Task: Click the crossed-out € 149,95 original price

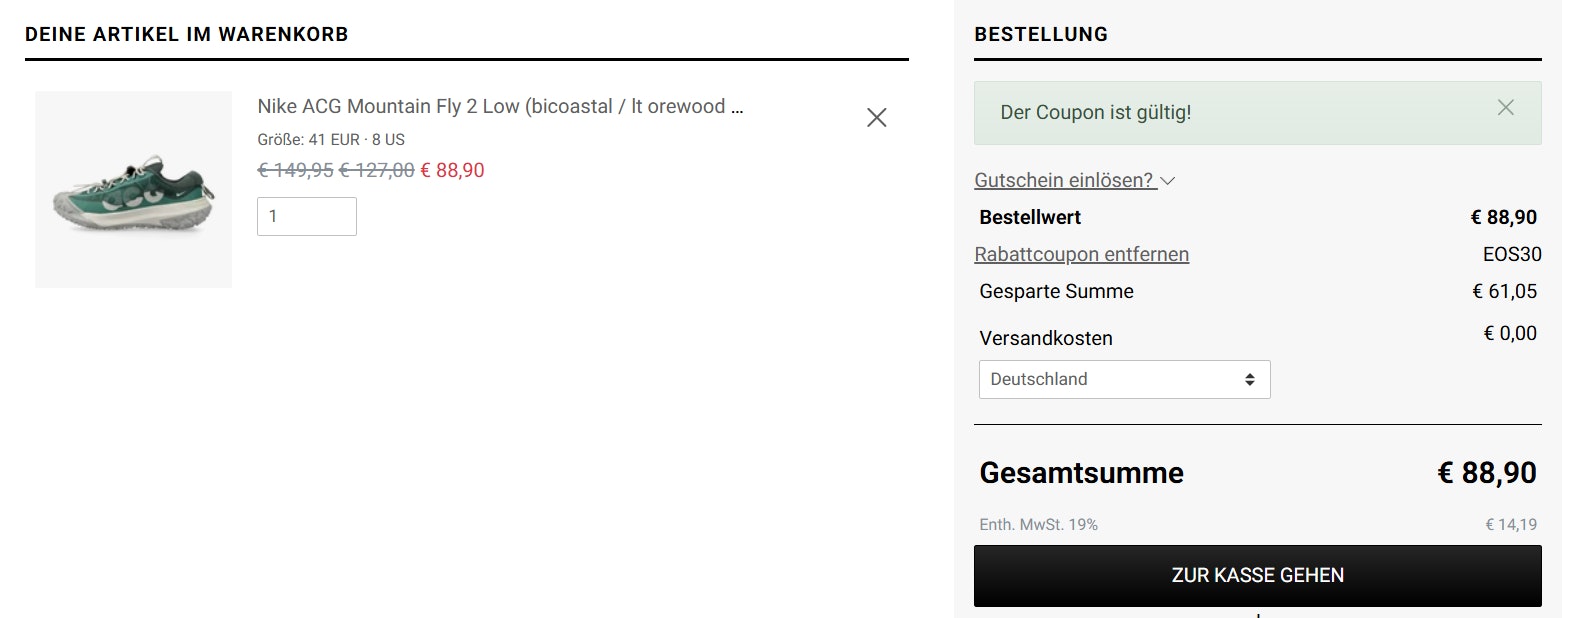Action: [295, 171]
